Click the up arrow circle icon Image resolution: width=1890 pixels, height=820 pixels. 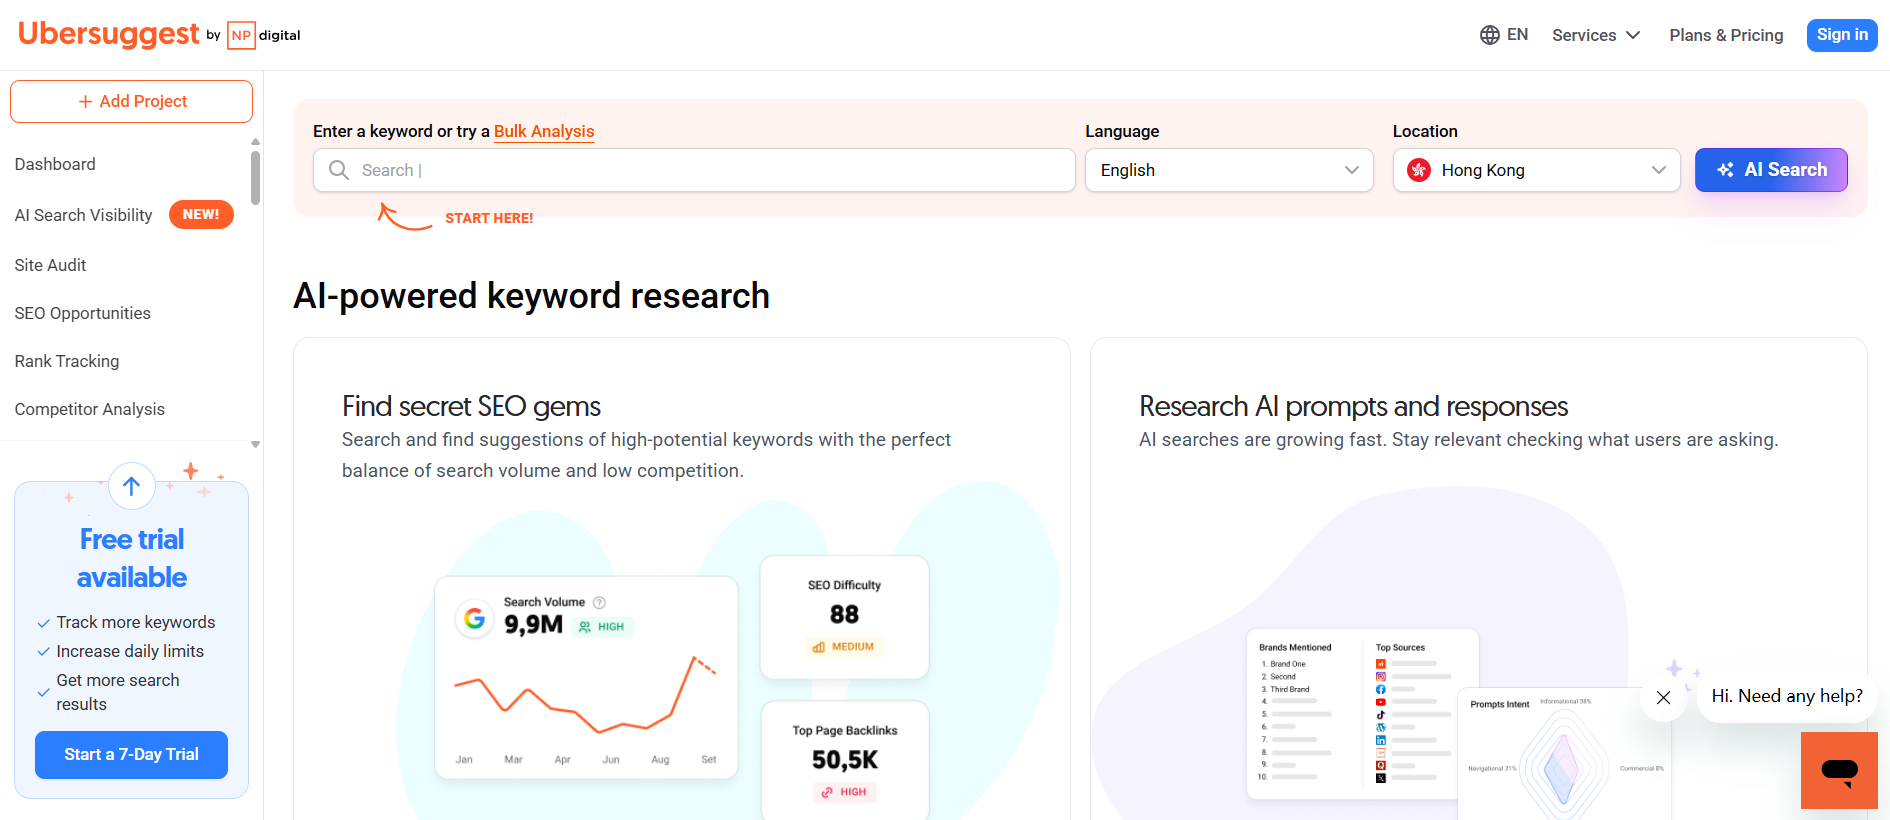click(131, 486)
